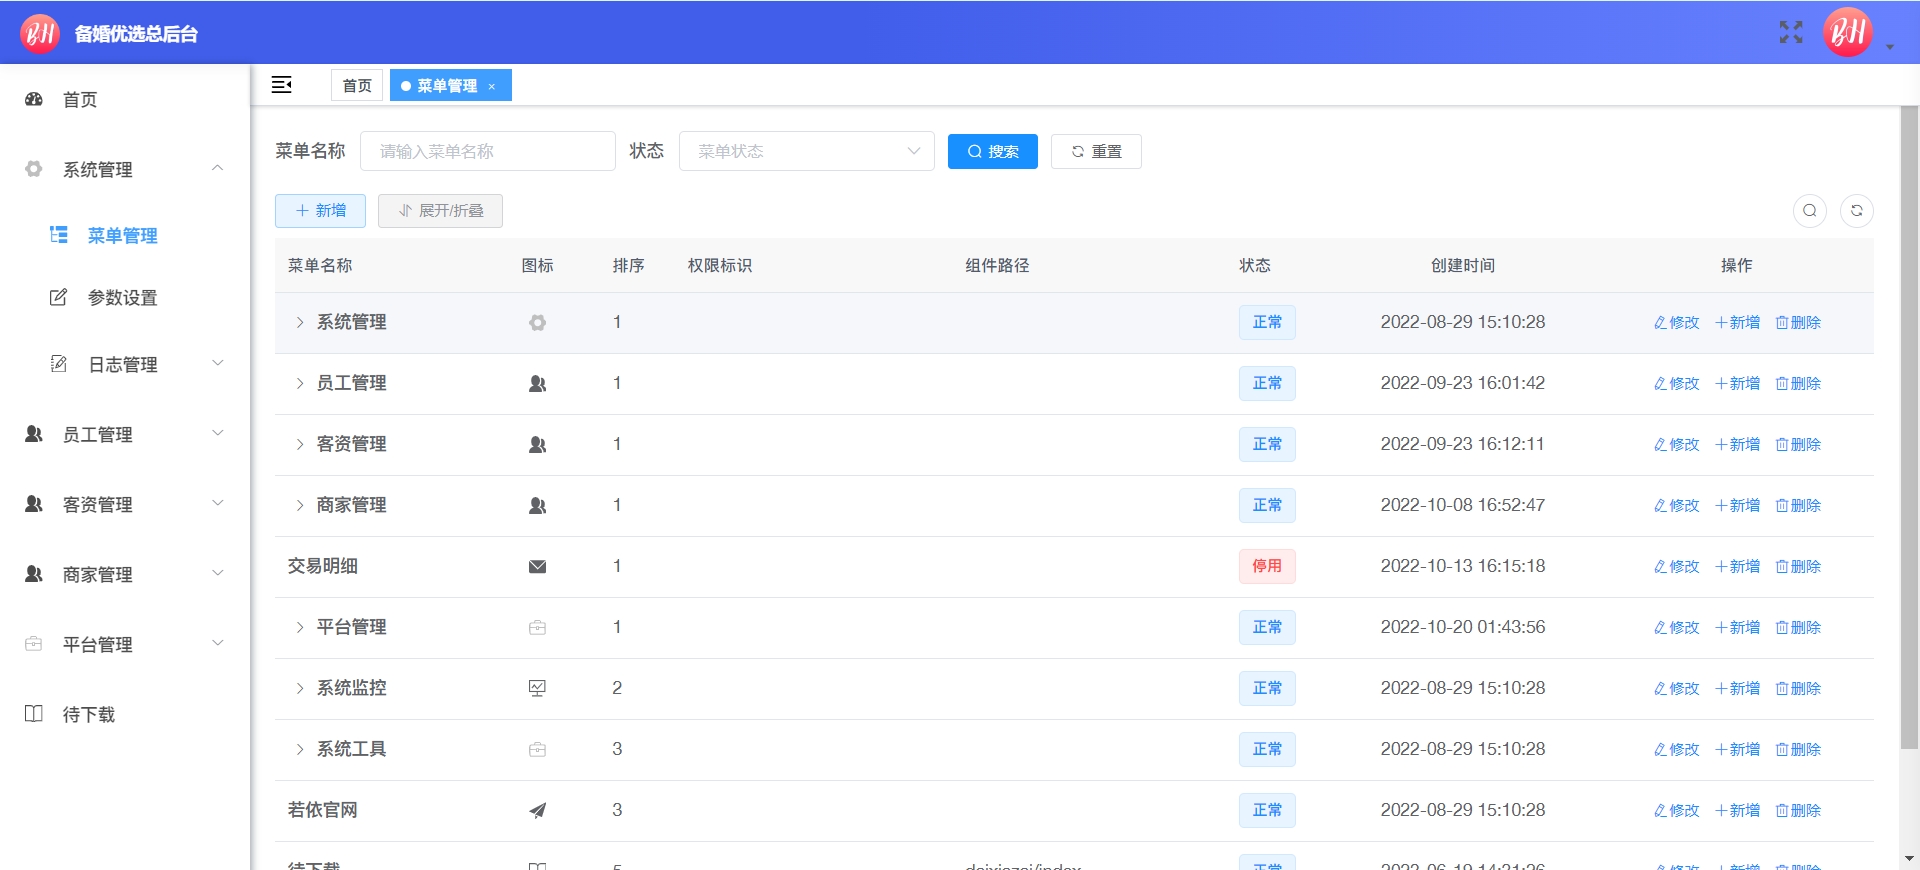Open 参数设置 in the sidebar
The height and width of the screenshot is (870, 1920).
[x=125, y=297]
